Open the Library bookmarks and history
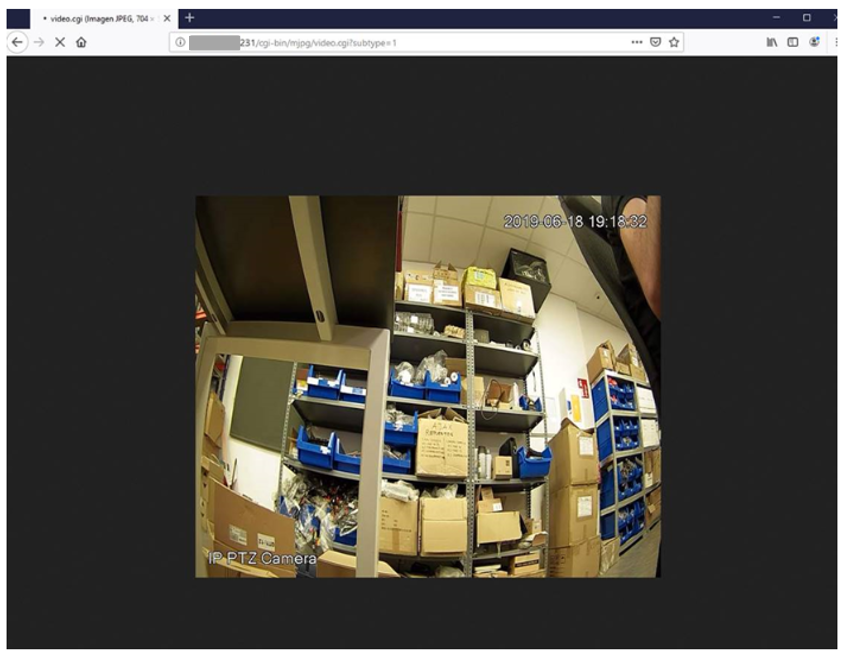Image resolution: width=842 pixels, height=654 pixels. [772, 42]
